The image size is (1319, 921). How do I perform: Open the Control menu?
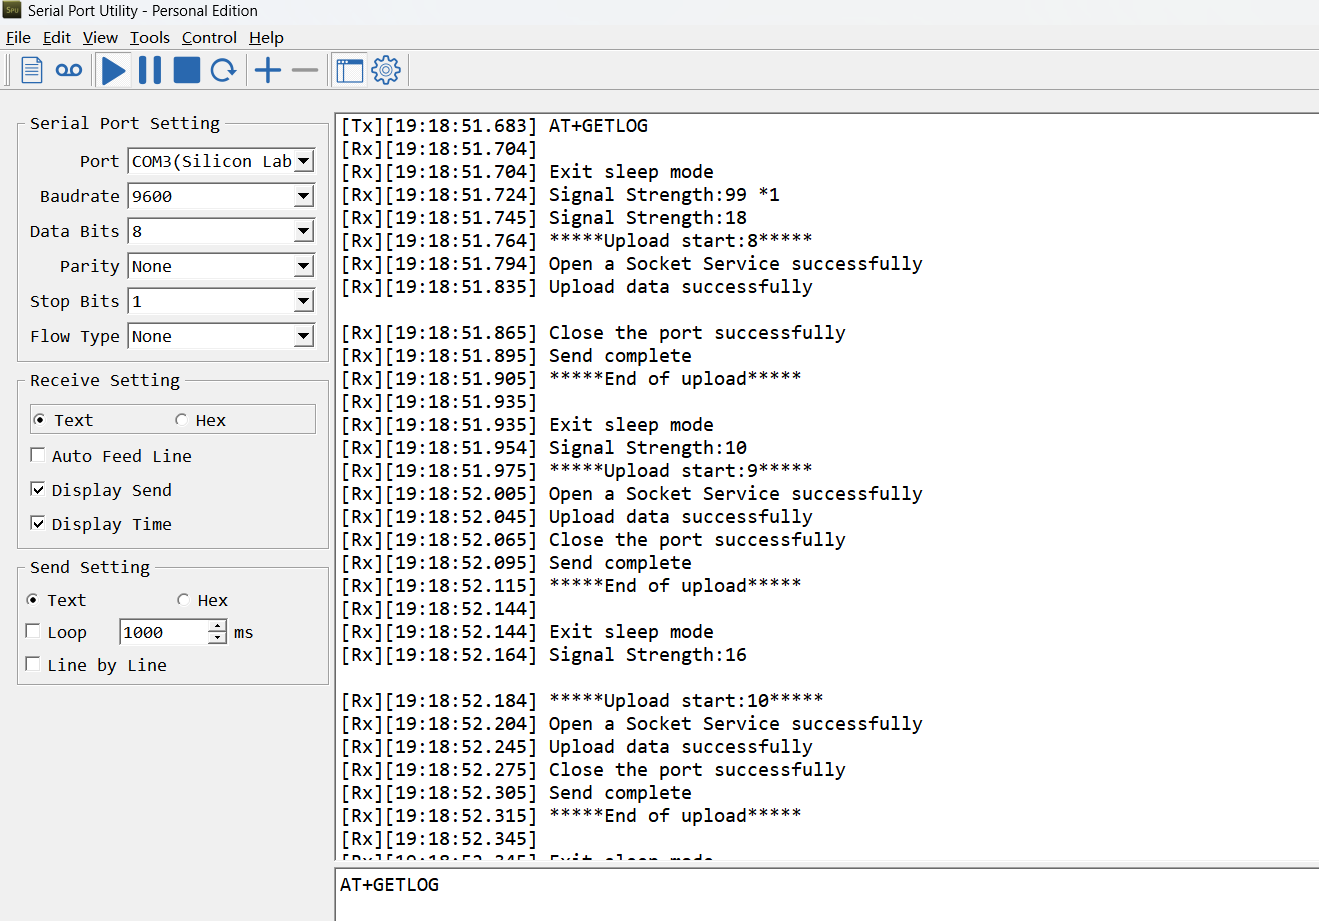click(x=209, y=38)
